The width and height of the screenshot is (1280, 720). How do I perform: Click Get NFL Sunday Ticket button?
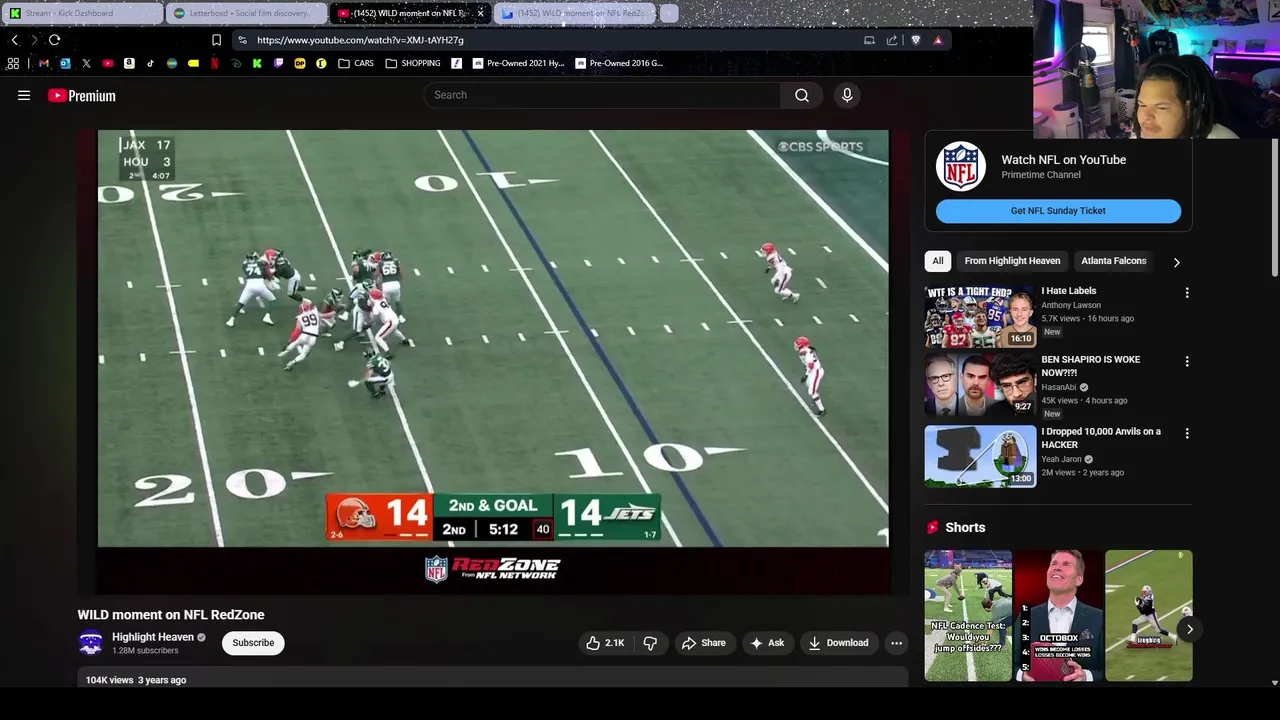[x=1058, y=211]
